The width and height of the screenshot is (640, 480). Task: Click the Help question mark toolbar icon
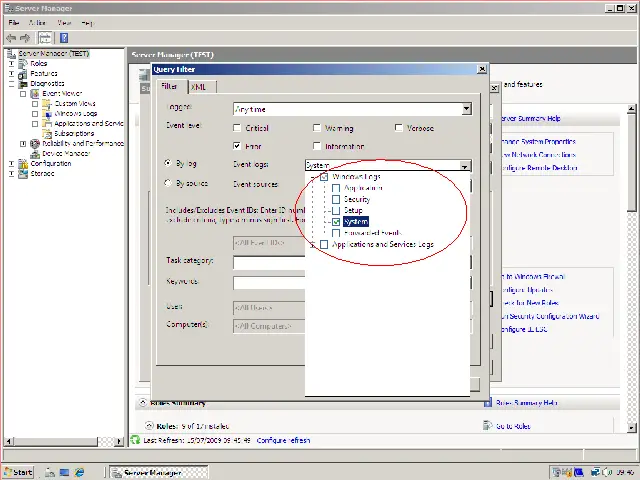click(x=64, y=38)
